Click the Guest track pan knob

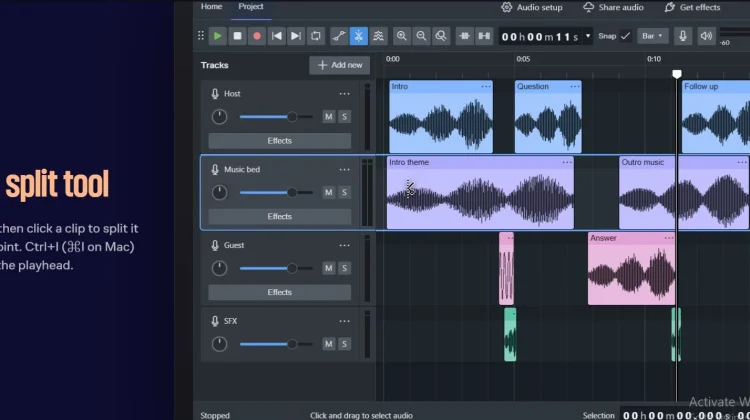220,268
